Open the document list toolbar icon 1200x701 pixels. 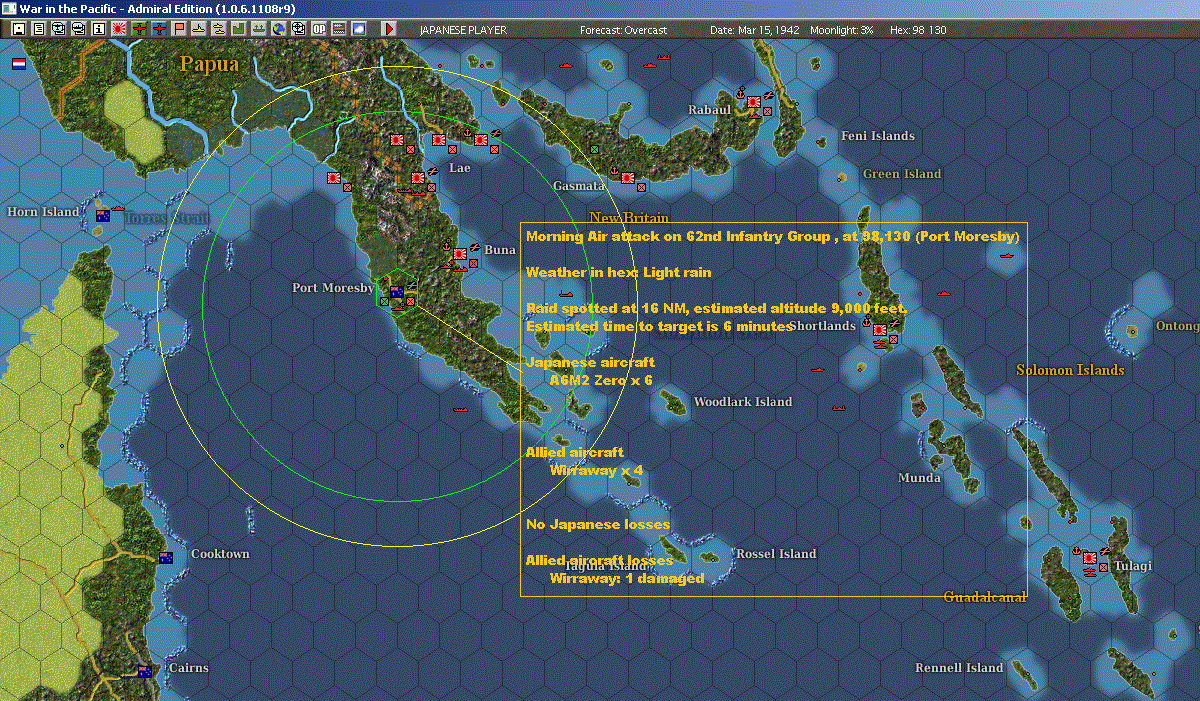39,29
